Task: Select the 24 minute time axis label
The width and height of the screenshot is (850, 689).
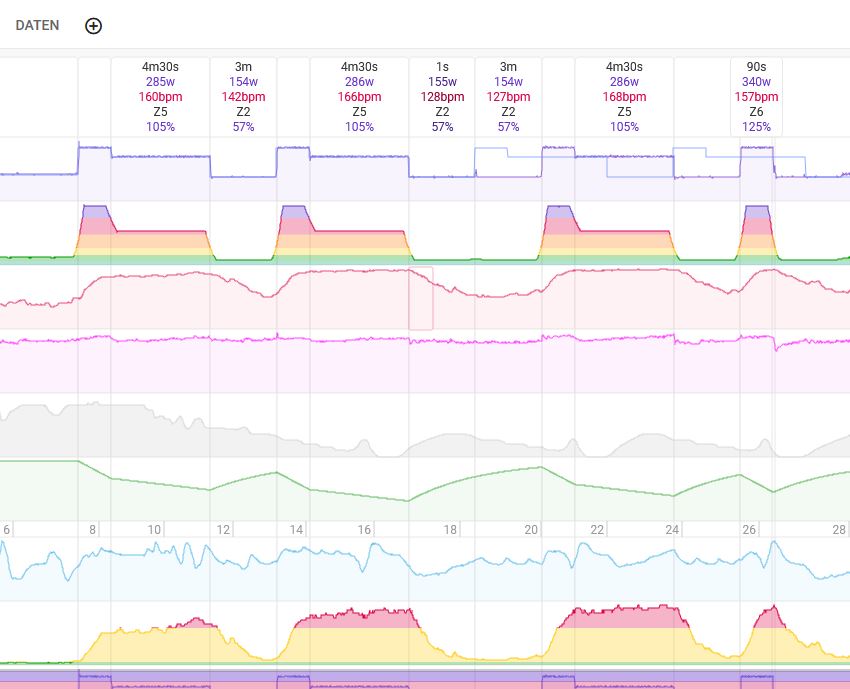Action: (672, 530)
